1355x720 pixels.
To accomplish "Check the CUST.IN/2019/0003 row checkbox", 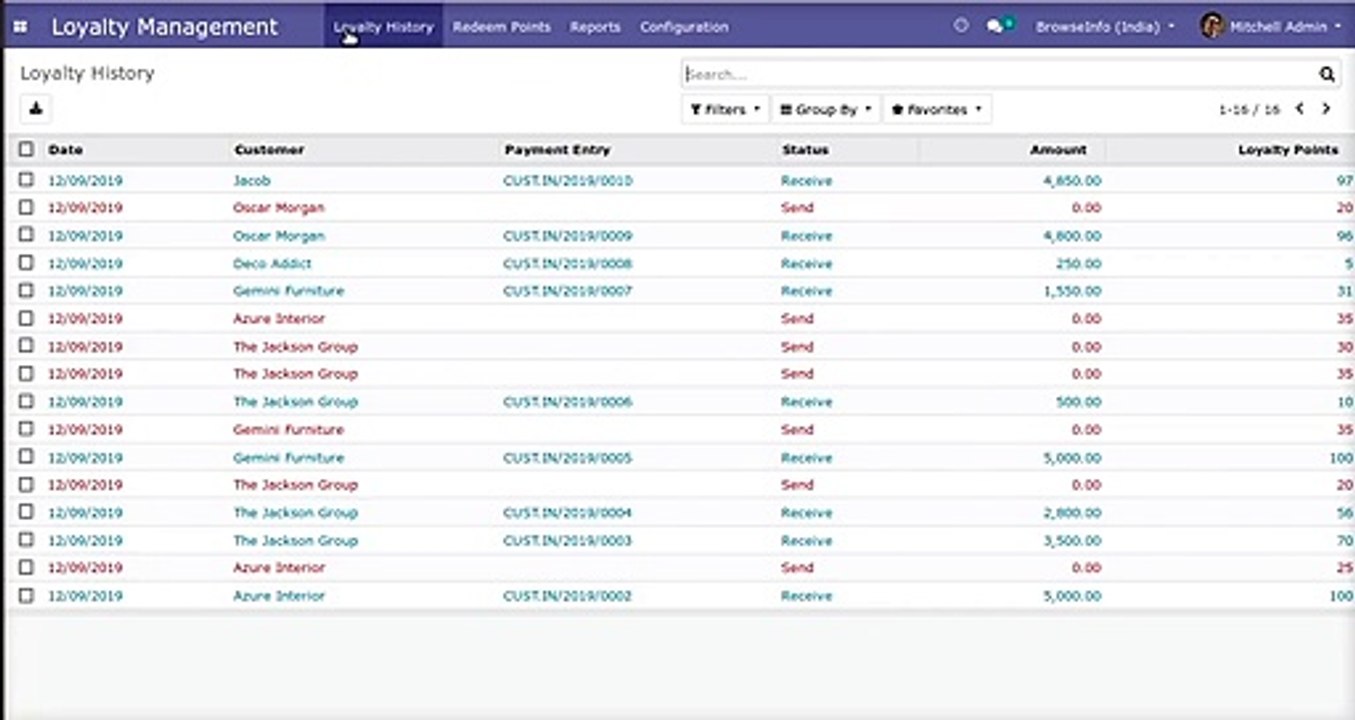I will [26, 540].
